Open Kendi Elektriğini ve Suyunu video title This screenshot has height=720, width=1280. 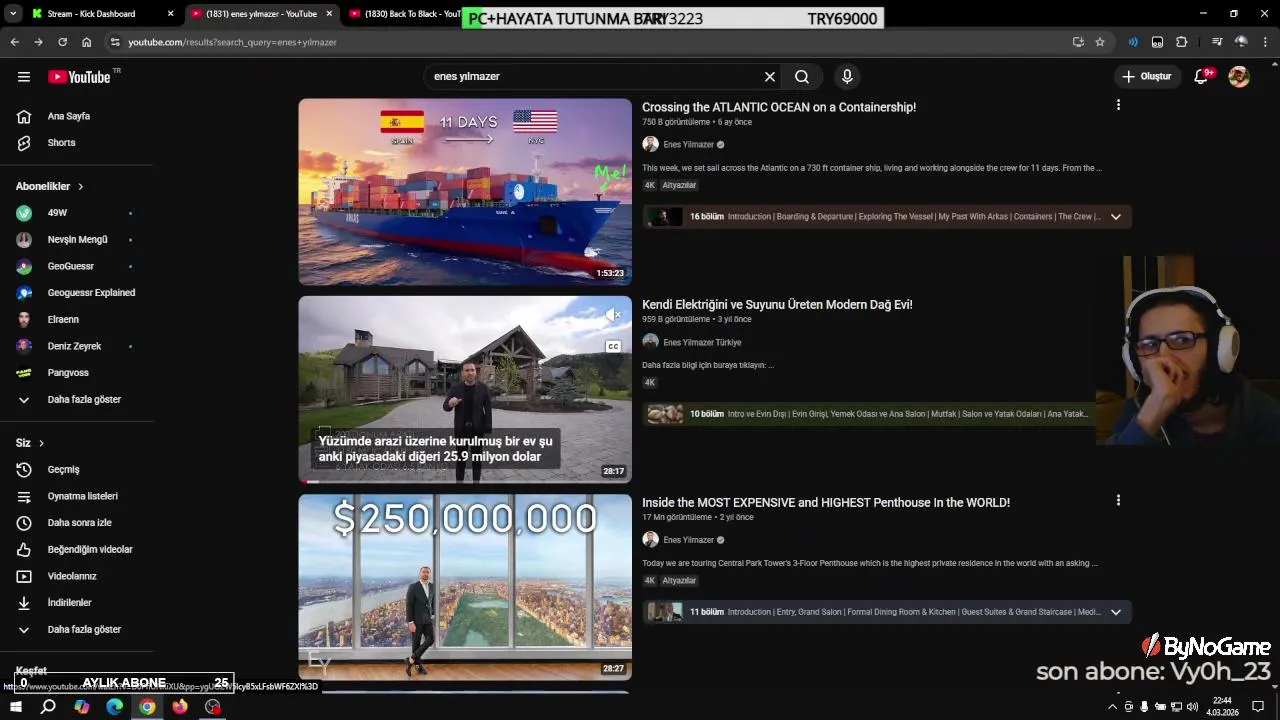pos(777,305)
